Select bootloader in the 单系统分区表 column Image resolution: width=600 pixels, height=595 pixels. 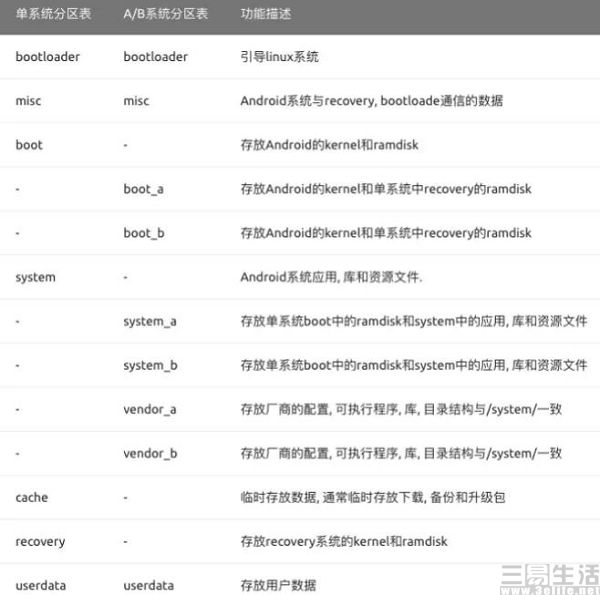click(47, 57)
